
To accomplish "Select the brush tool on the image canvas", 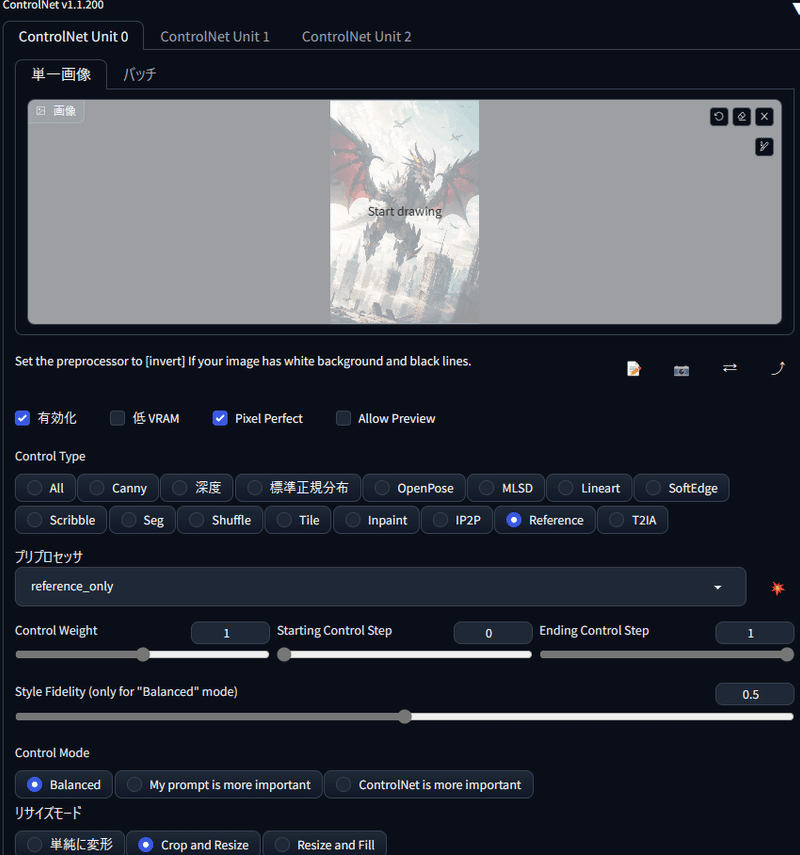I will 764,146.
